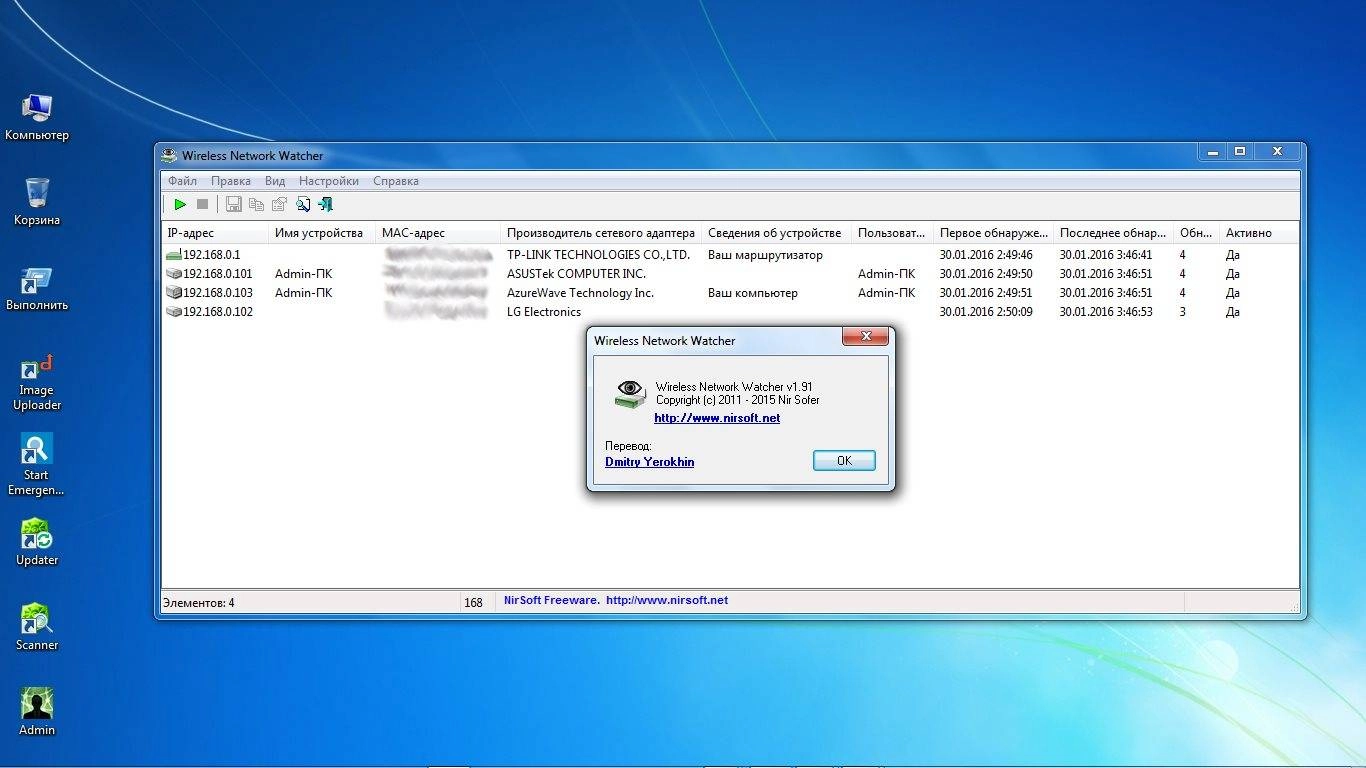Select the Start Emergen... desktop shortcut

(37, 465)
